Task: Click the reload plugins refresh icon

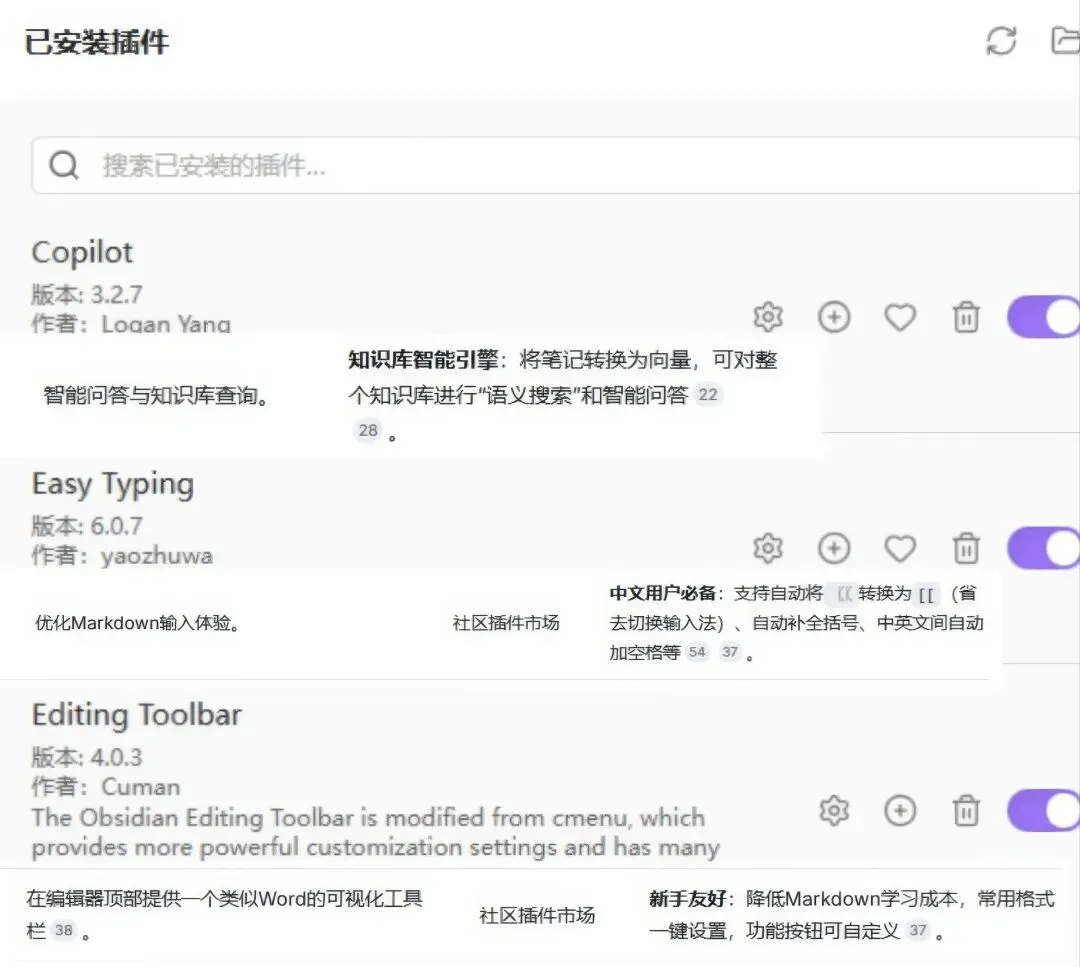Action: (x=1001, y=41)
